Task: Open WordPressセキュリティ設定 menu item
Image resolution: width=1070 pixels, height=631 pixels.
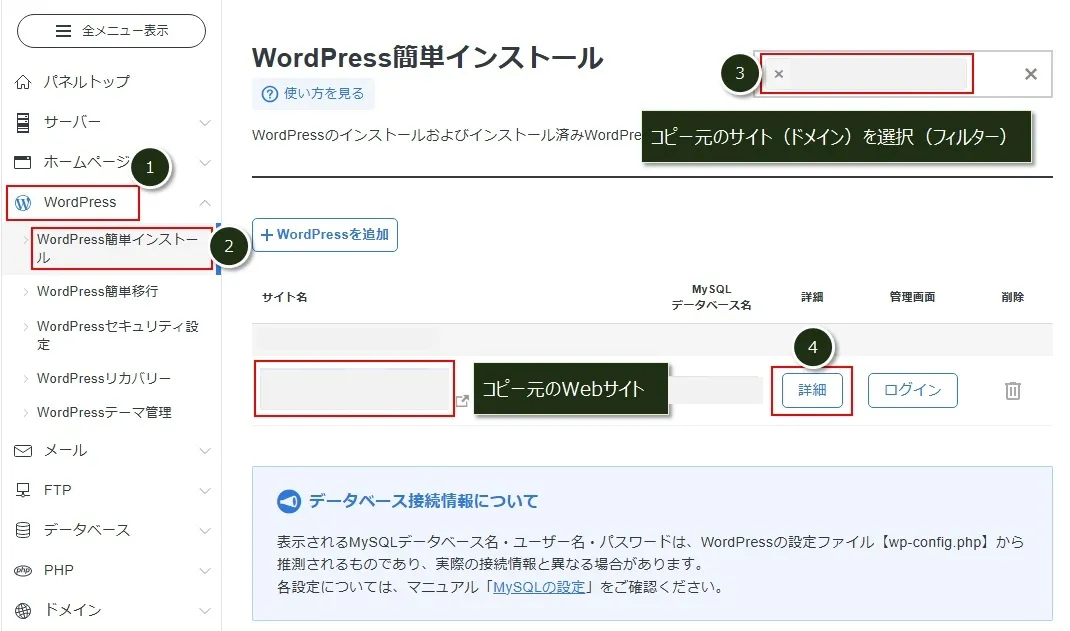Action: click(x=117, y=335)
